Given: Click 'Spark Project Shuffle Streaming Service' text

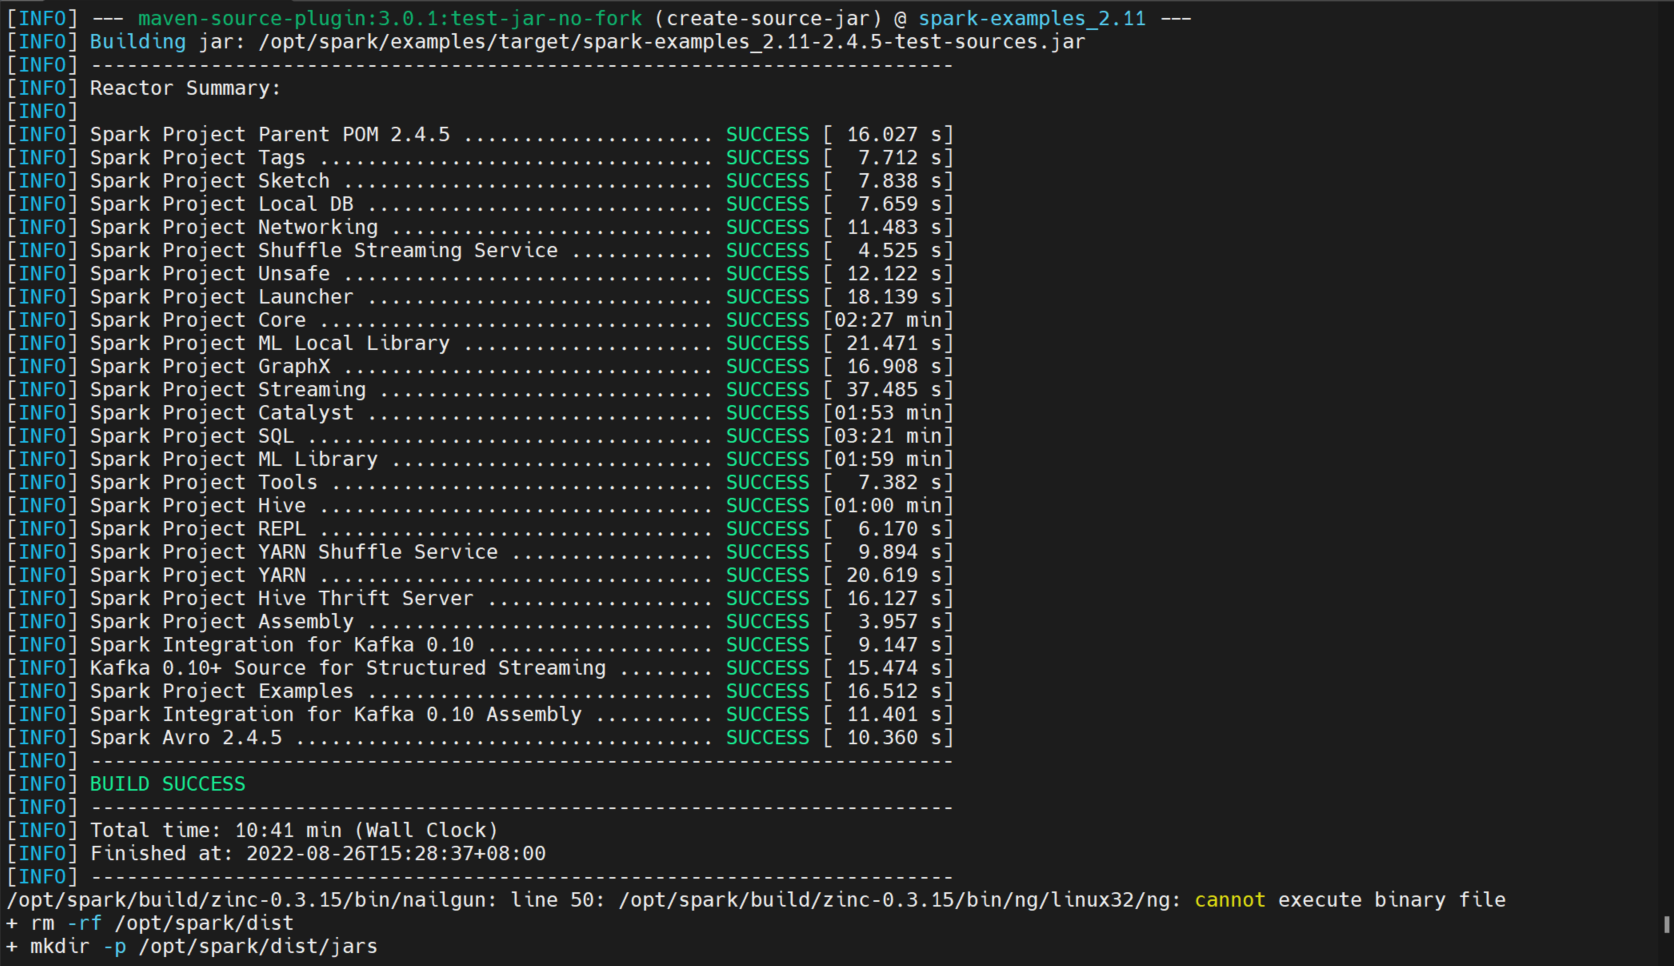Looking at the screenshot, I should [324, 250].
